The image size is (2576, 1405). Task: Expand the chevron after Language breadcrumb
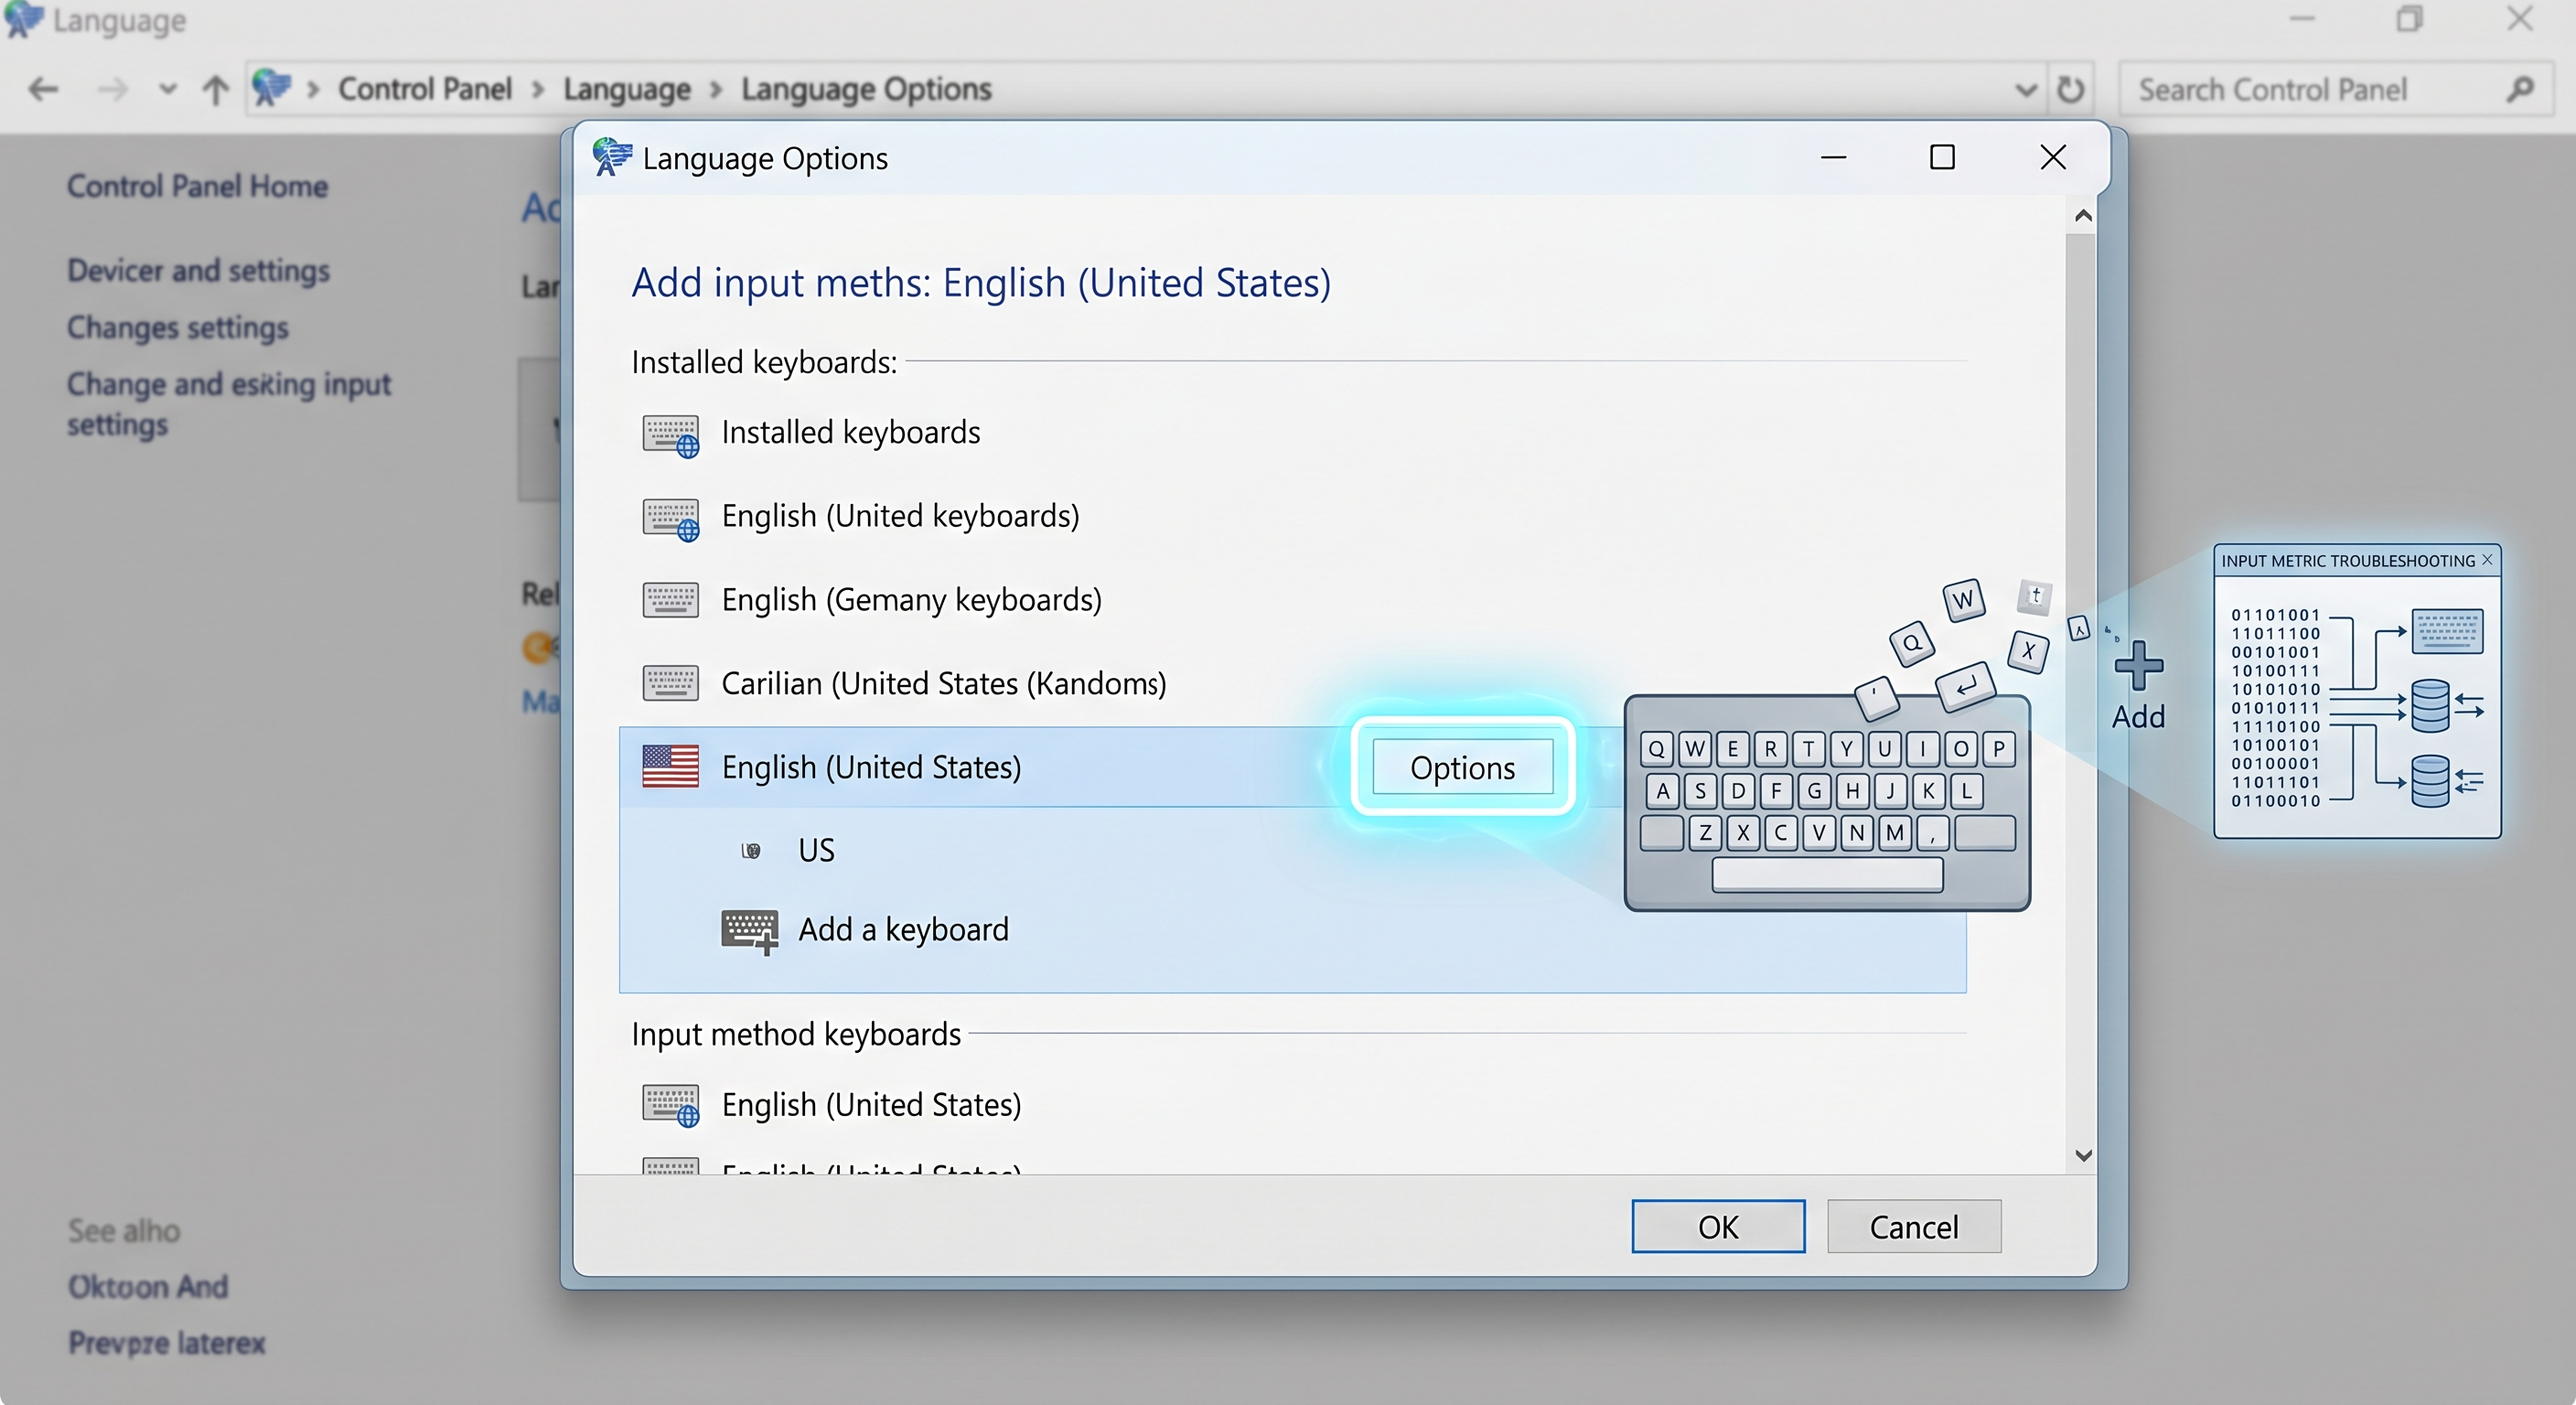pyautogui.click(x=716, y=90)
